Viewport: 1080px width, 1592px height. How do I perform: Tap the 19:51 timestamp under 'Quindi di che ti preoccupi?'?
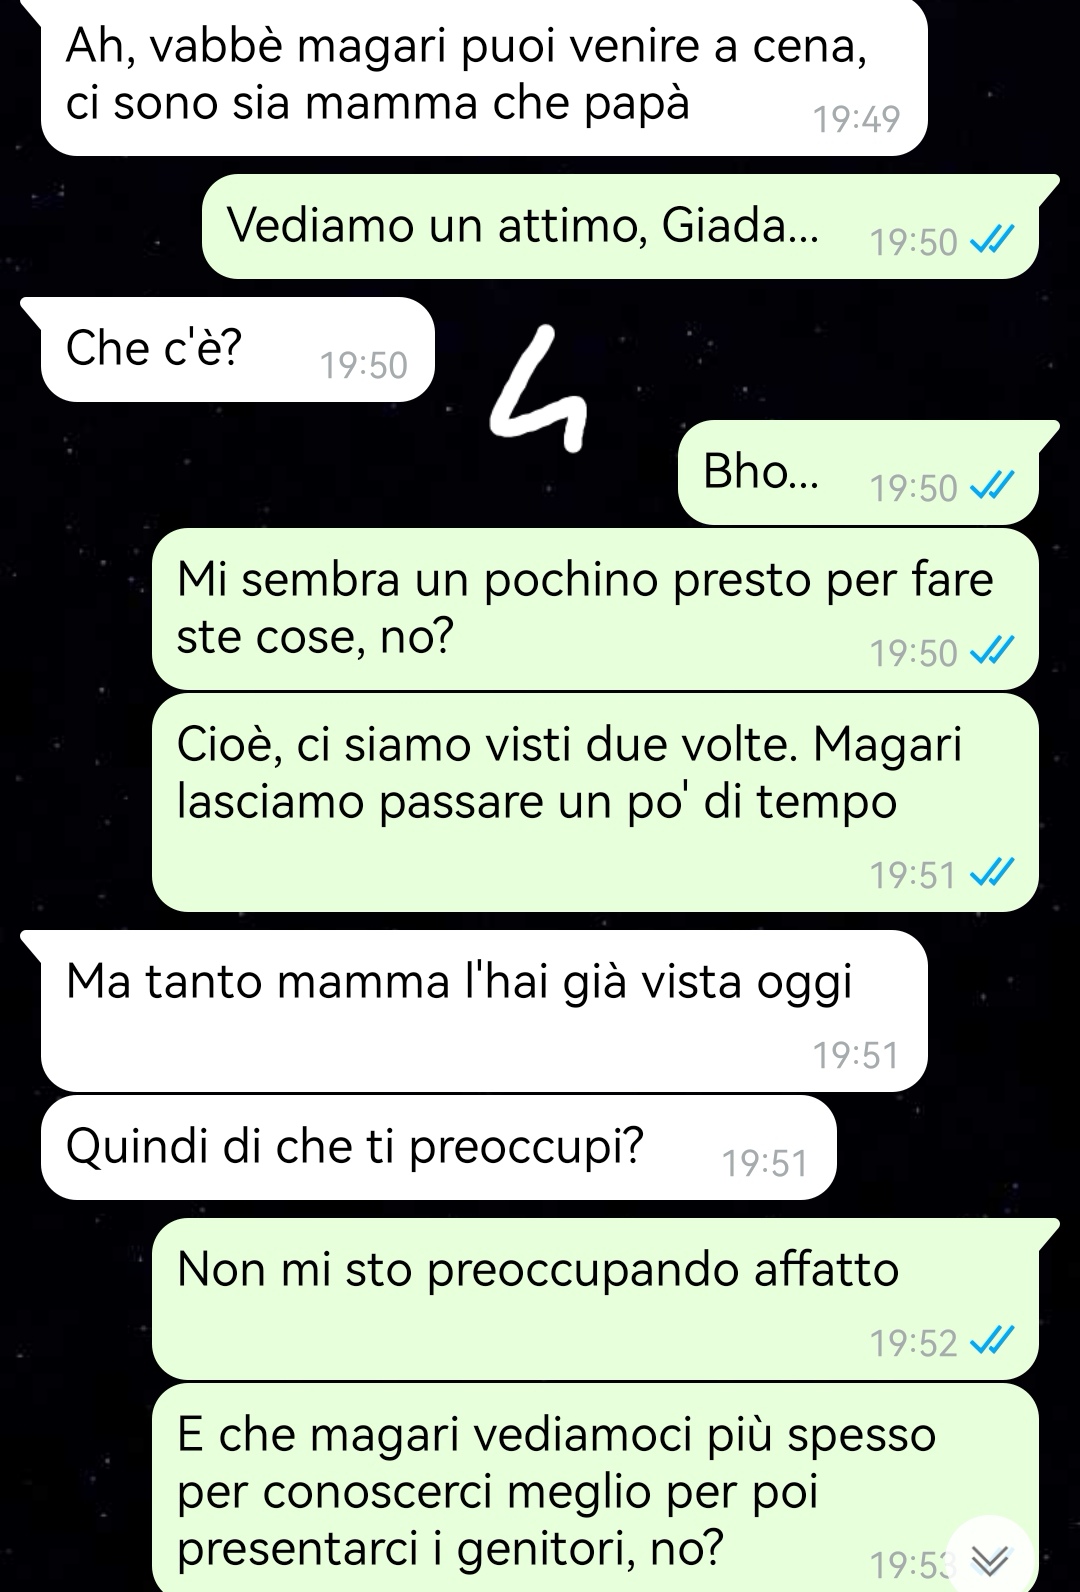point(764,1163)
